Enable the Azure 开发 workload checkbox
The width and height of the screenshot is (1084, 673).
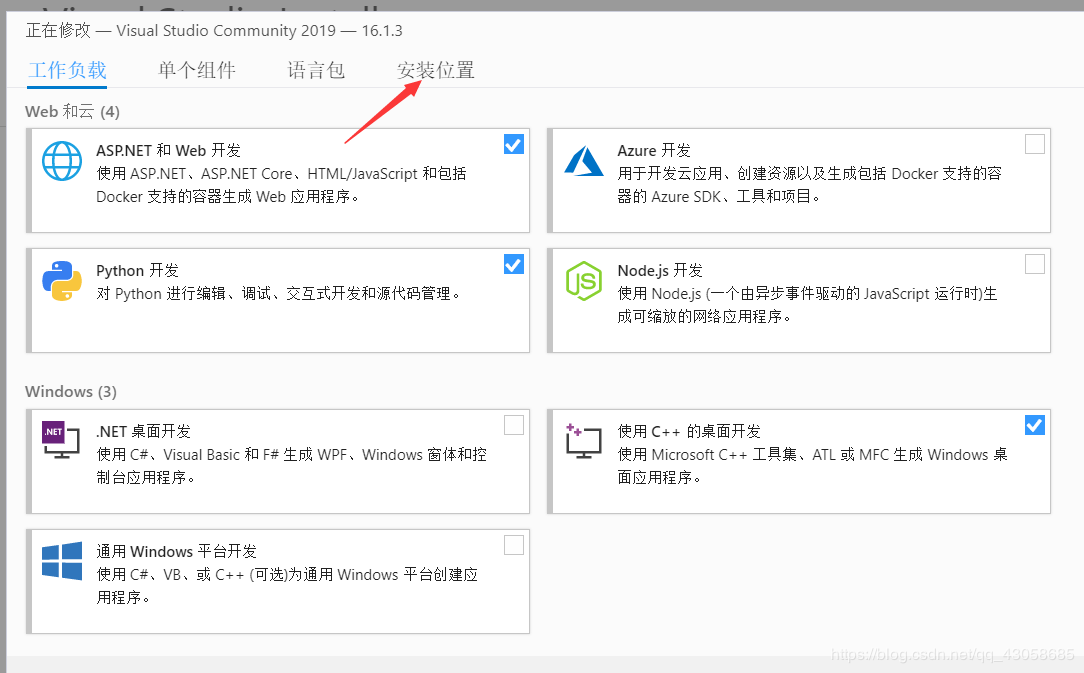[x=1035, y=144]
